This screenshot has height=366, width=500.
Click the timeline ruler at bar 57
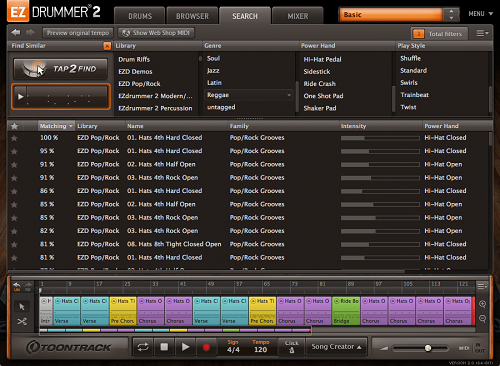coord(239,284)
